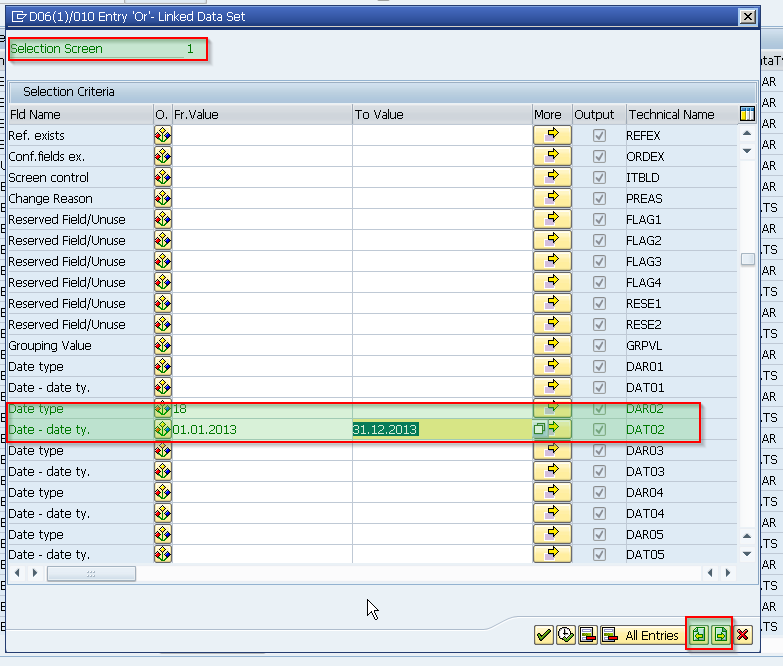Click the red X Cancel icon

(743, 635)
